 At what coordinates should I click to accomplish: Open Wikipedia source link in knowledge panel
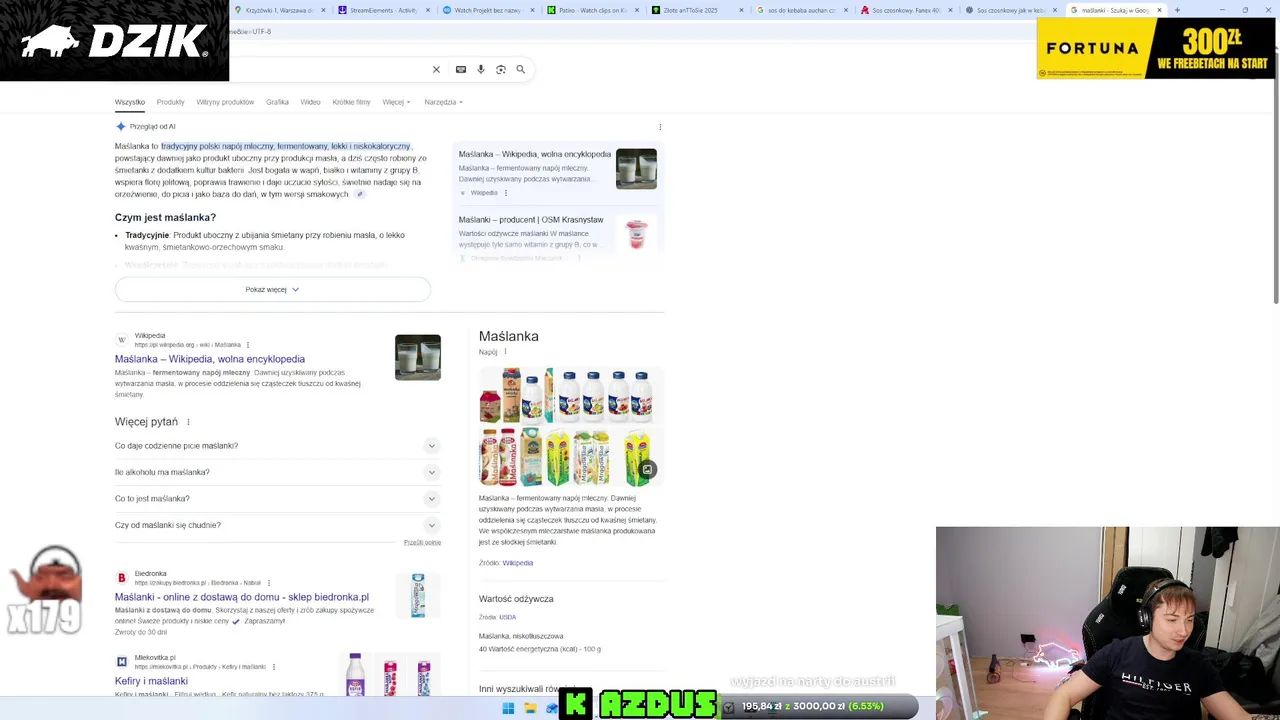tap(518, 563)
